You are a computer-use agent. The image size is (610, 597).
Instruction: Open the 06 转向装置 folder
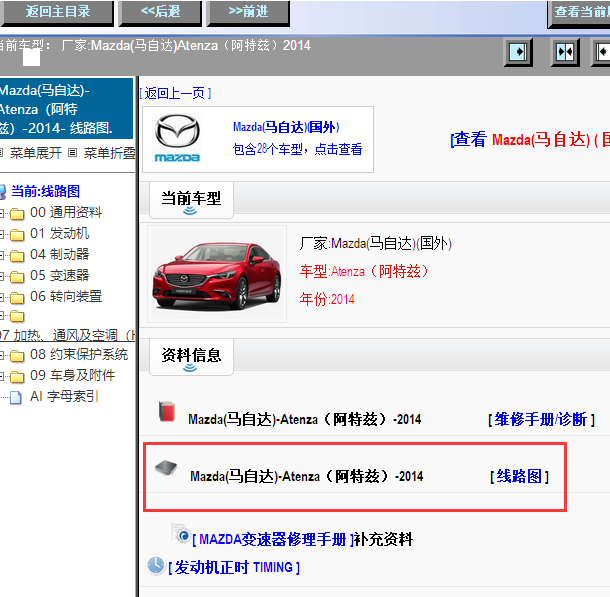click(x=66, y=296)
